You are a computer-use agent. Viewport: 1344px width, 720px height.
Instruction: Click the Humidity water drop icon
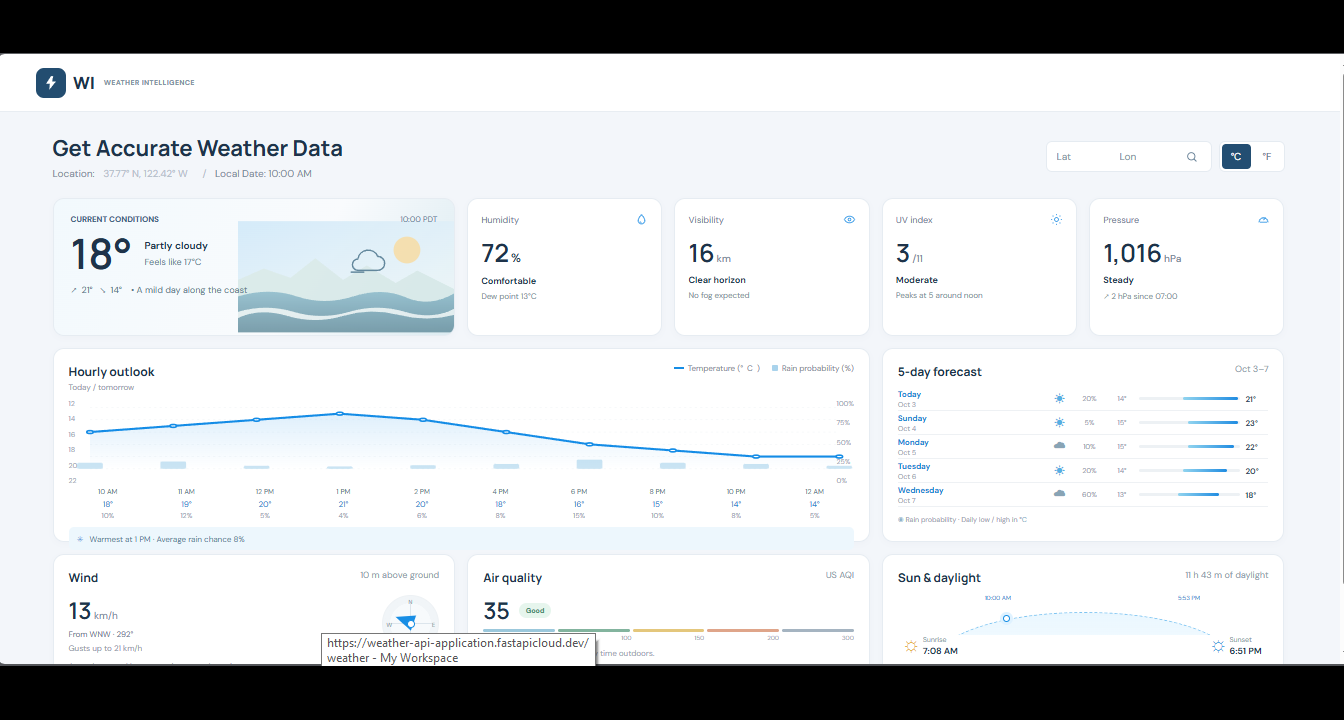coord(642,220)
